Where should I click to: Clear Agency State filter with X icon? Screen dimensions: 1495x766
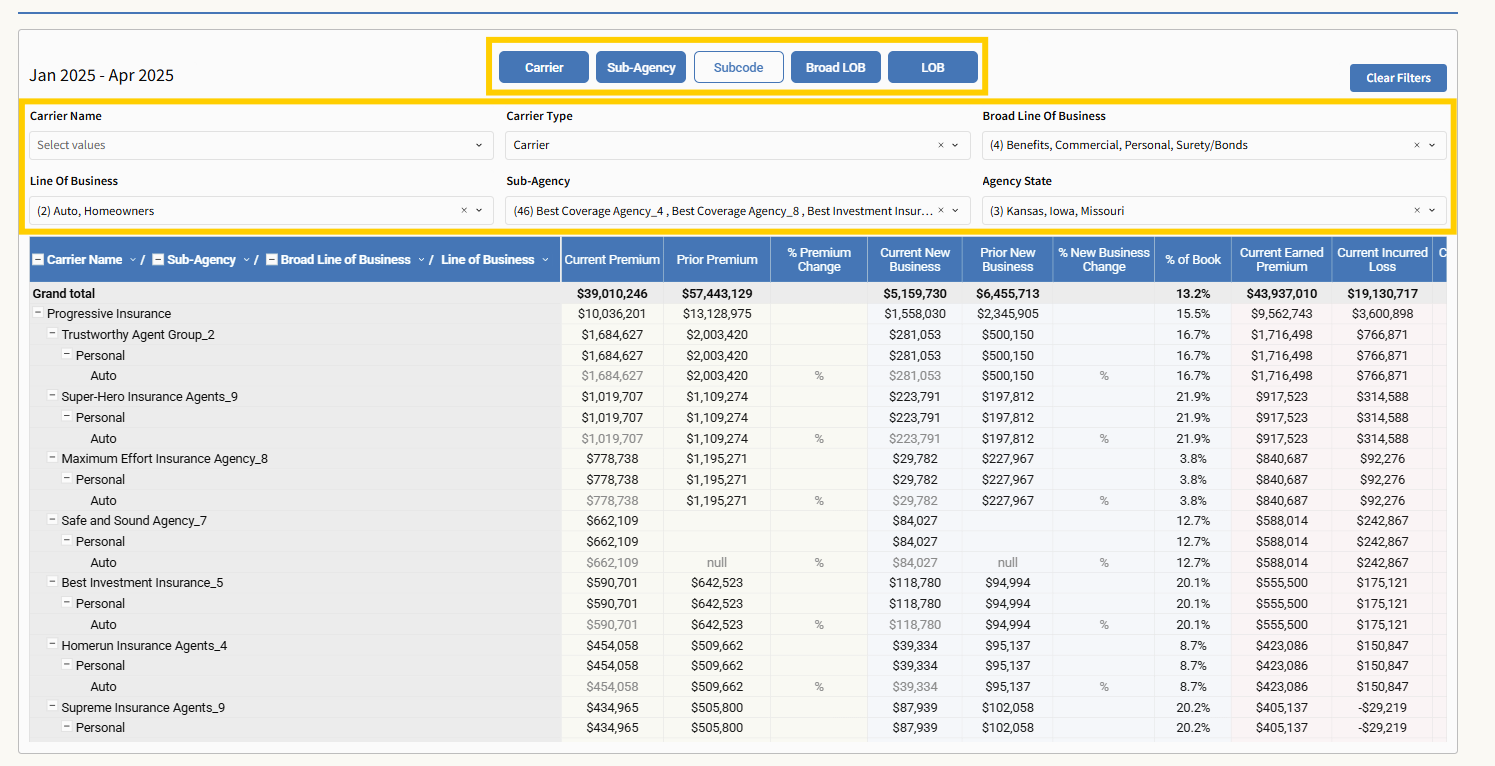1416,211
